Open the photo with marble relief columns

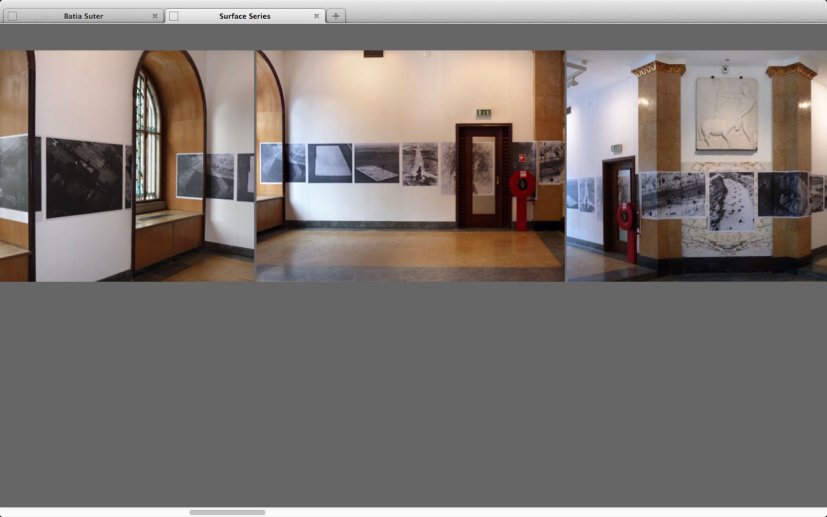(697, 166)
